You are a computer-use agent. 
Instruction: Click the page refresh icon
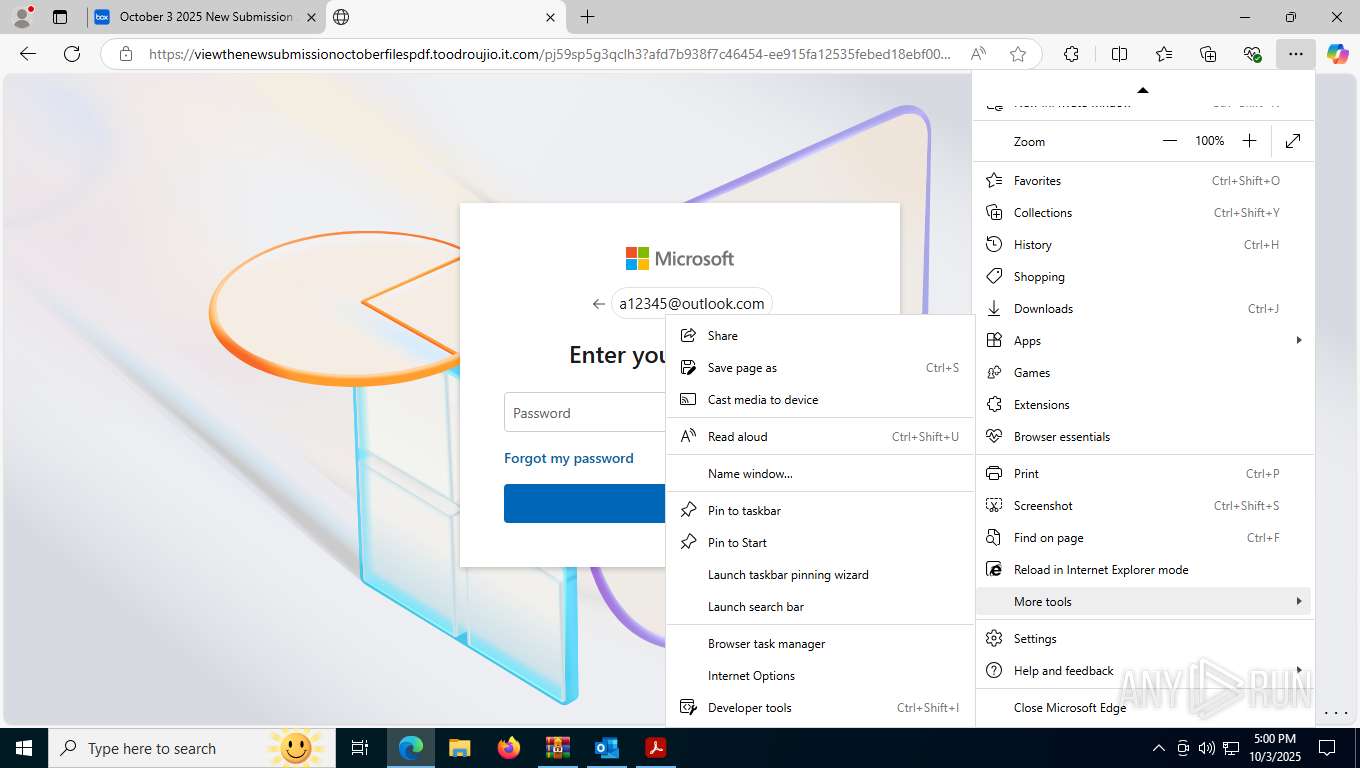click(x=71, y=54)
